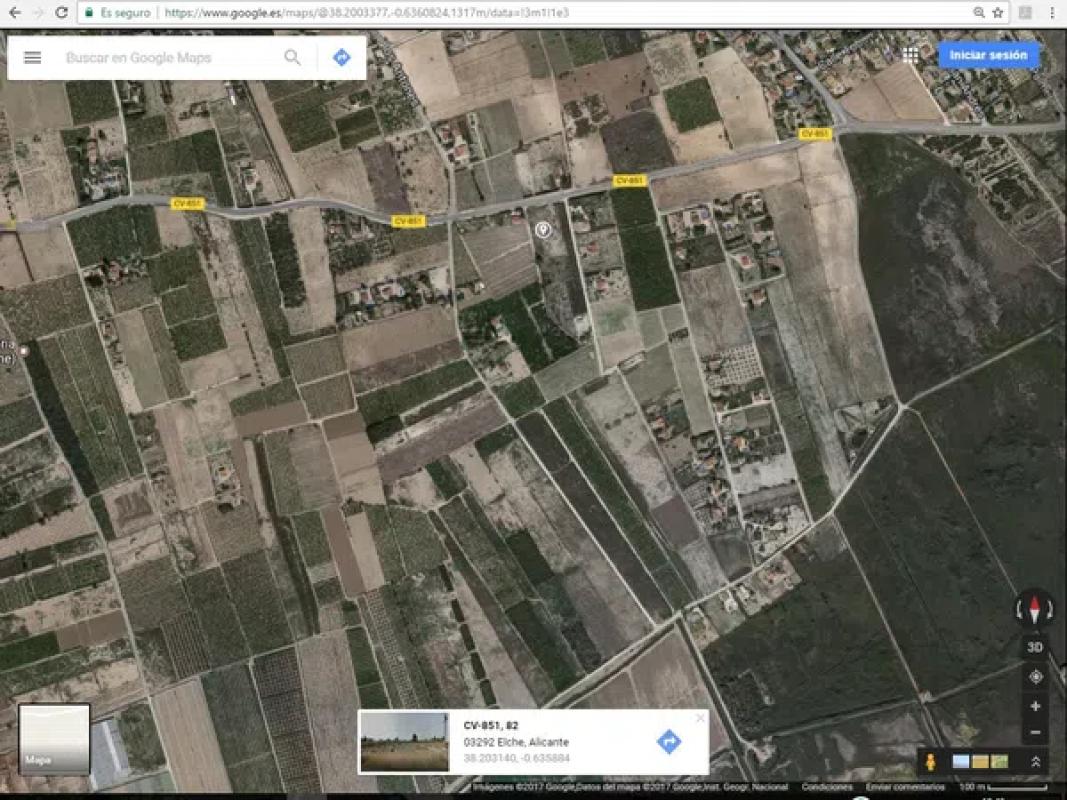Expand the imagery strip with double chevron
Image resolution: width=1067 pixels, height=800 pixels.
click(1036, 762)
